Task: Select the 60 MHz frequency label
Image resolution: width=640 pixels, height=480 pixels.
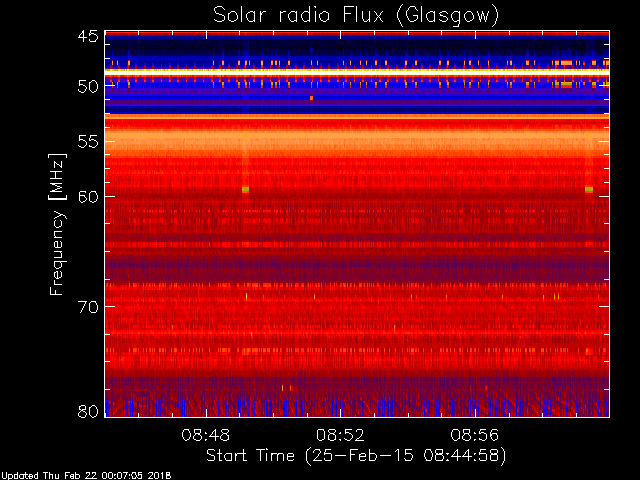Action: [88, 197]
